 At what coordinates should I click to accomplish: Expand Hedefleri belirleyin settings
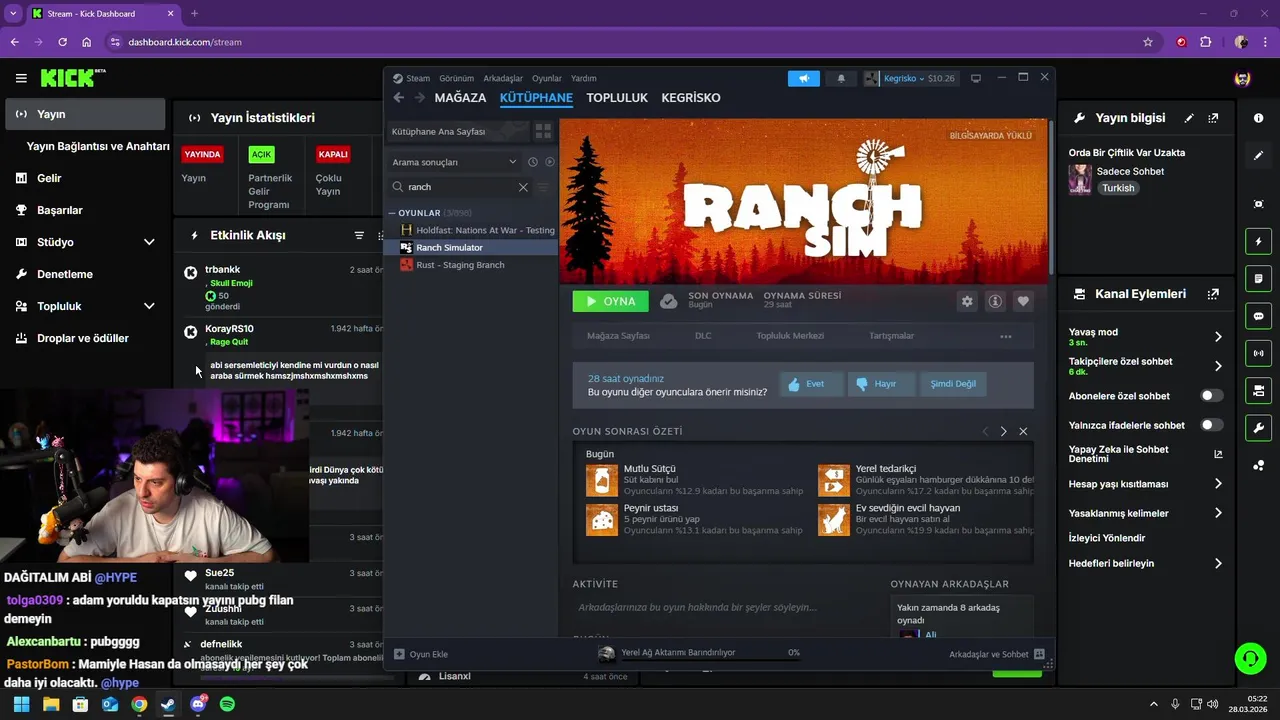click(1218, 564)
